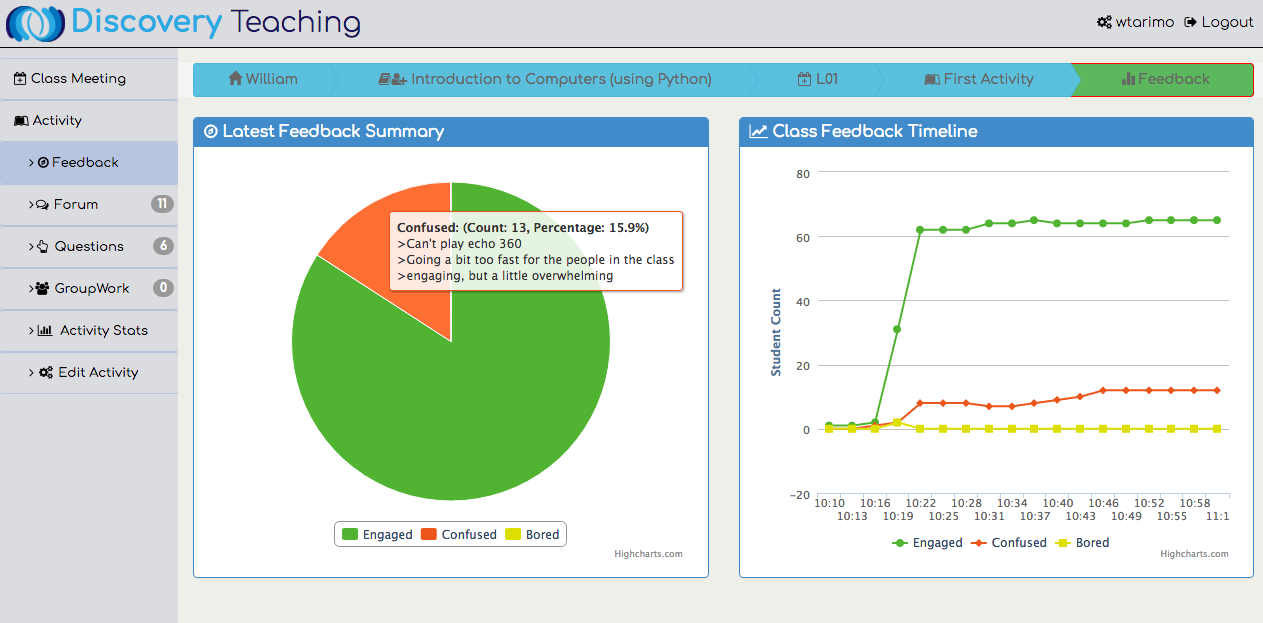Toggle Confused series in pie chart legend
This screenshot has width=1263, height=623.
coord(458,535)
